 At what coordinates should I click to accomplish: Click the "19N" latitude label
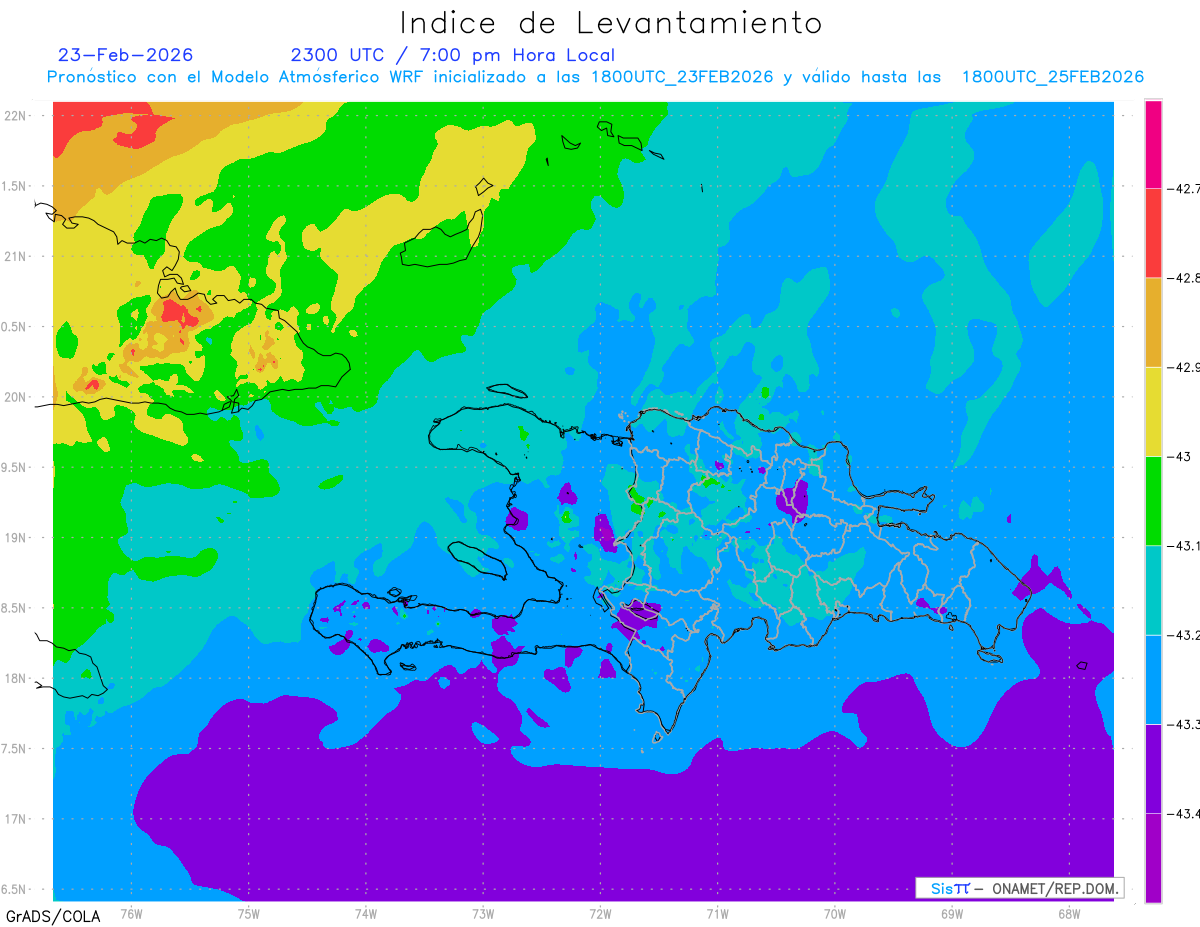click(15, 538)
